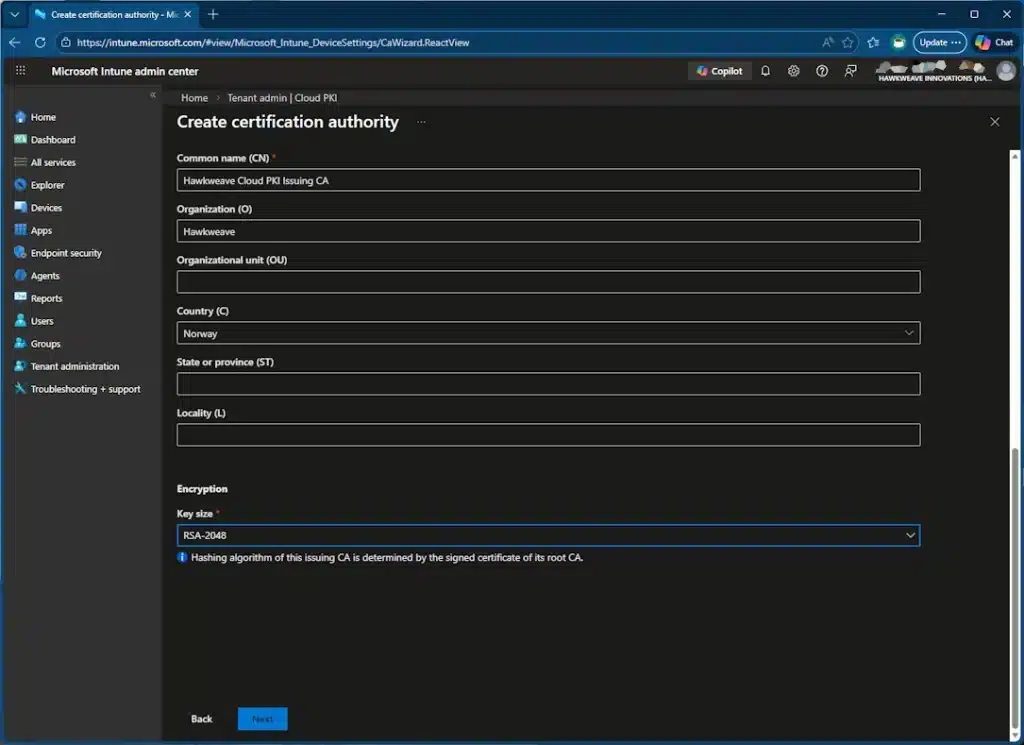Click the Endpoint security sidebar icon
This screenshot has width=1024, height=745.
coord(20,253)
